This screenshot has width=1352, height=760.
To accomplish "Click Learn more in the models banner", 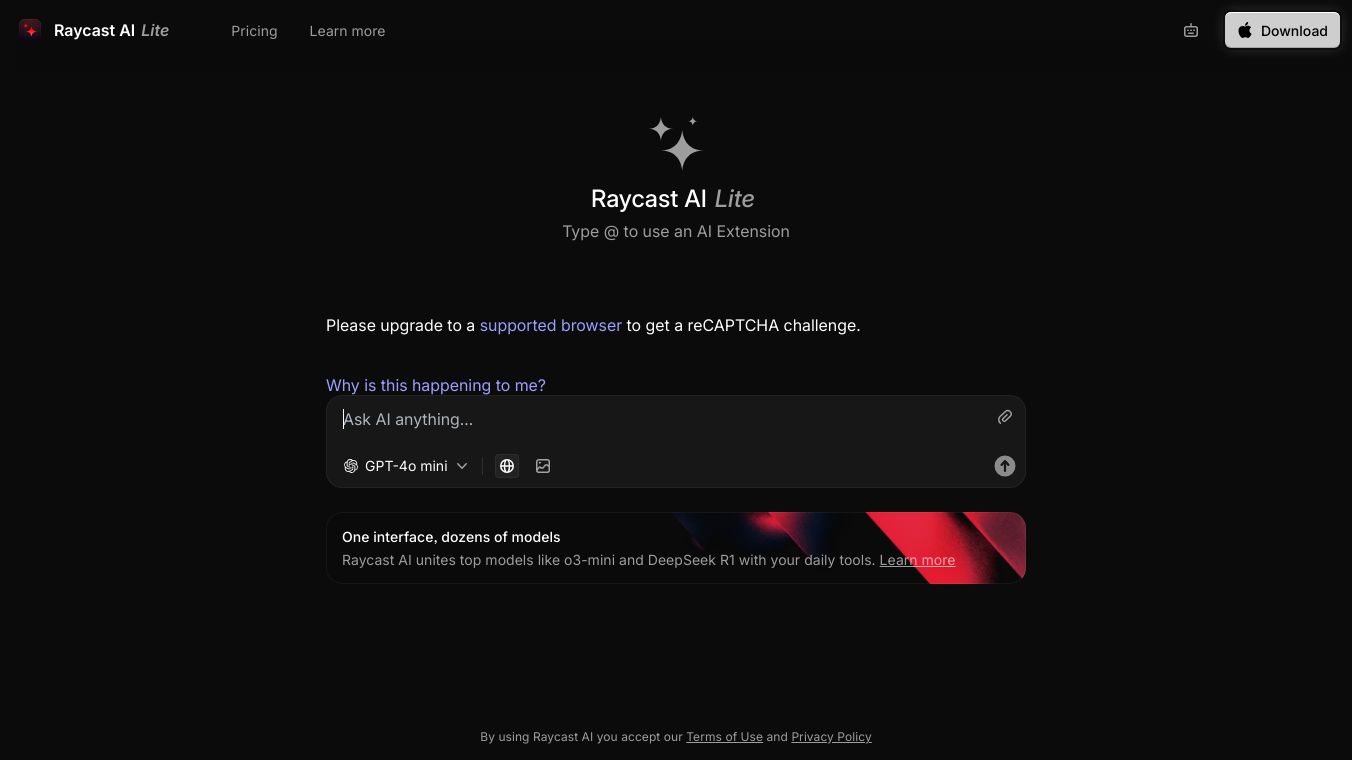I will pyautogui.click(x=917, y=560).
